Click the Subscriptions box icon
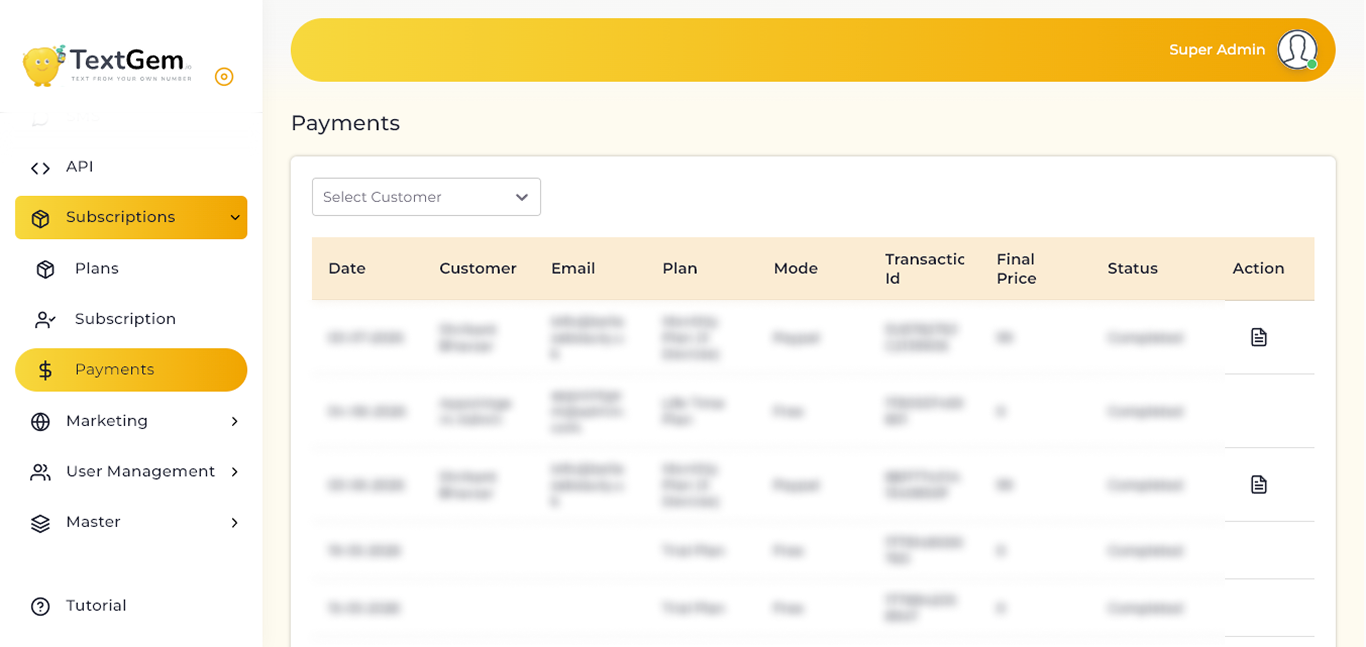 click(x=40, y=218)
